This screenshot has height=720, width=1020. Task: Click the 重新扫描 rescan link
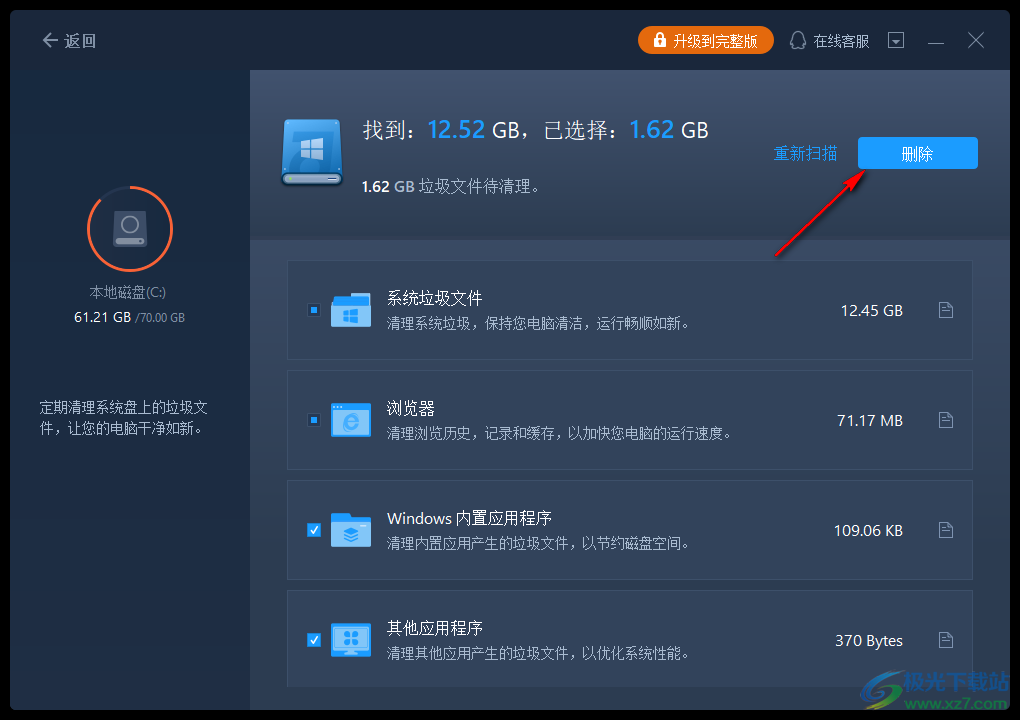click(x=805, y=153)
